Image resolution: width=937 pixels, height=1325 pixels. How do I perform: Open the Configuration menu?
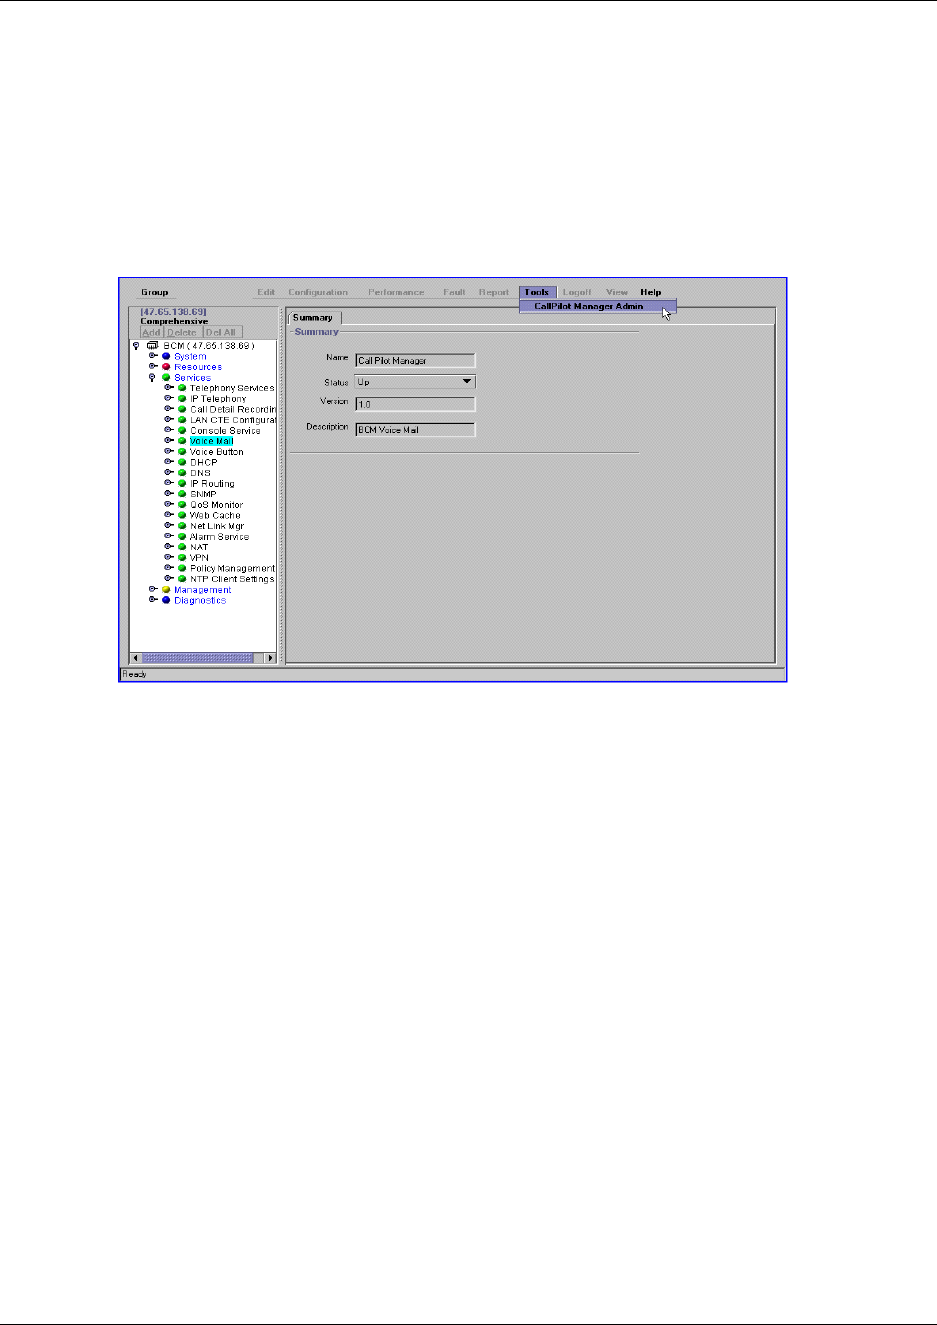[x=318, y=293]
